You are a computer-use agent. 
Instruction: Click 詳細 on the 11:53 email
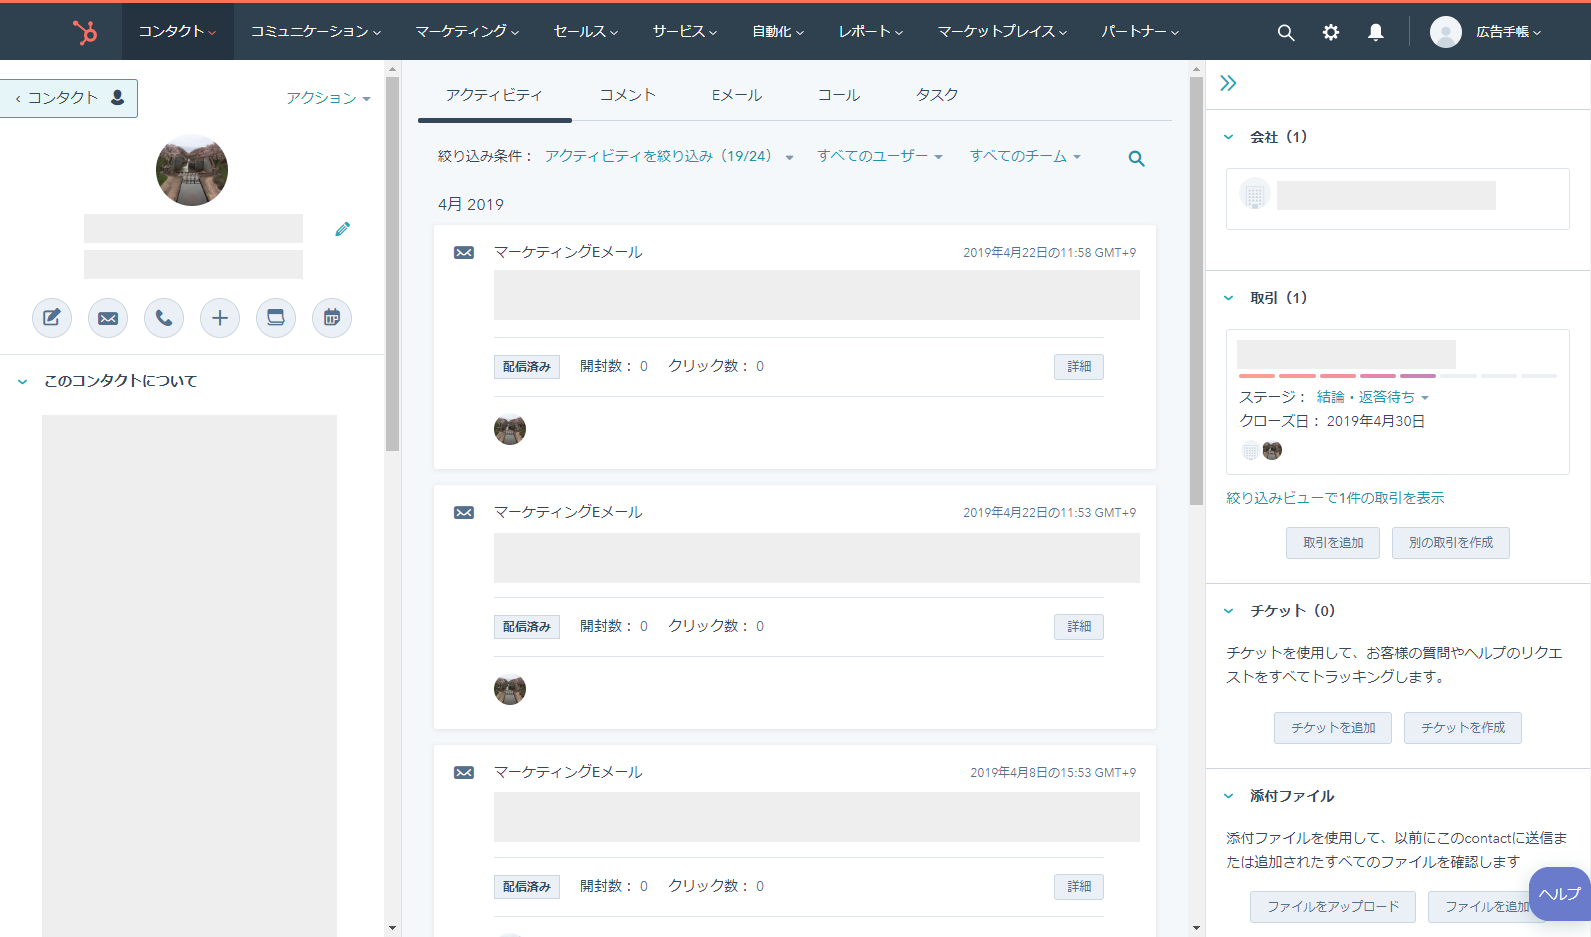[1079, 627]
